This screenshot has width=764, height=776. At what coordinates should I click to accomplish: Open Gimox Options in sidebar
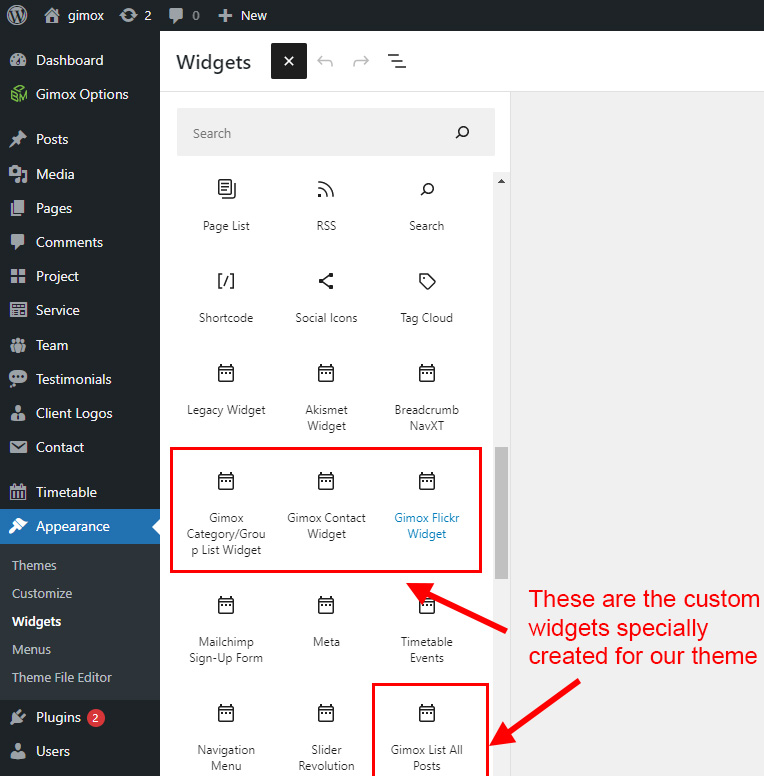[82, 94]
